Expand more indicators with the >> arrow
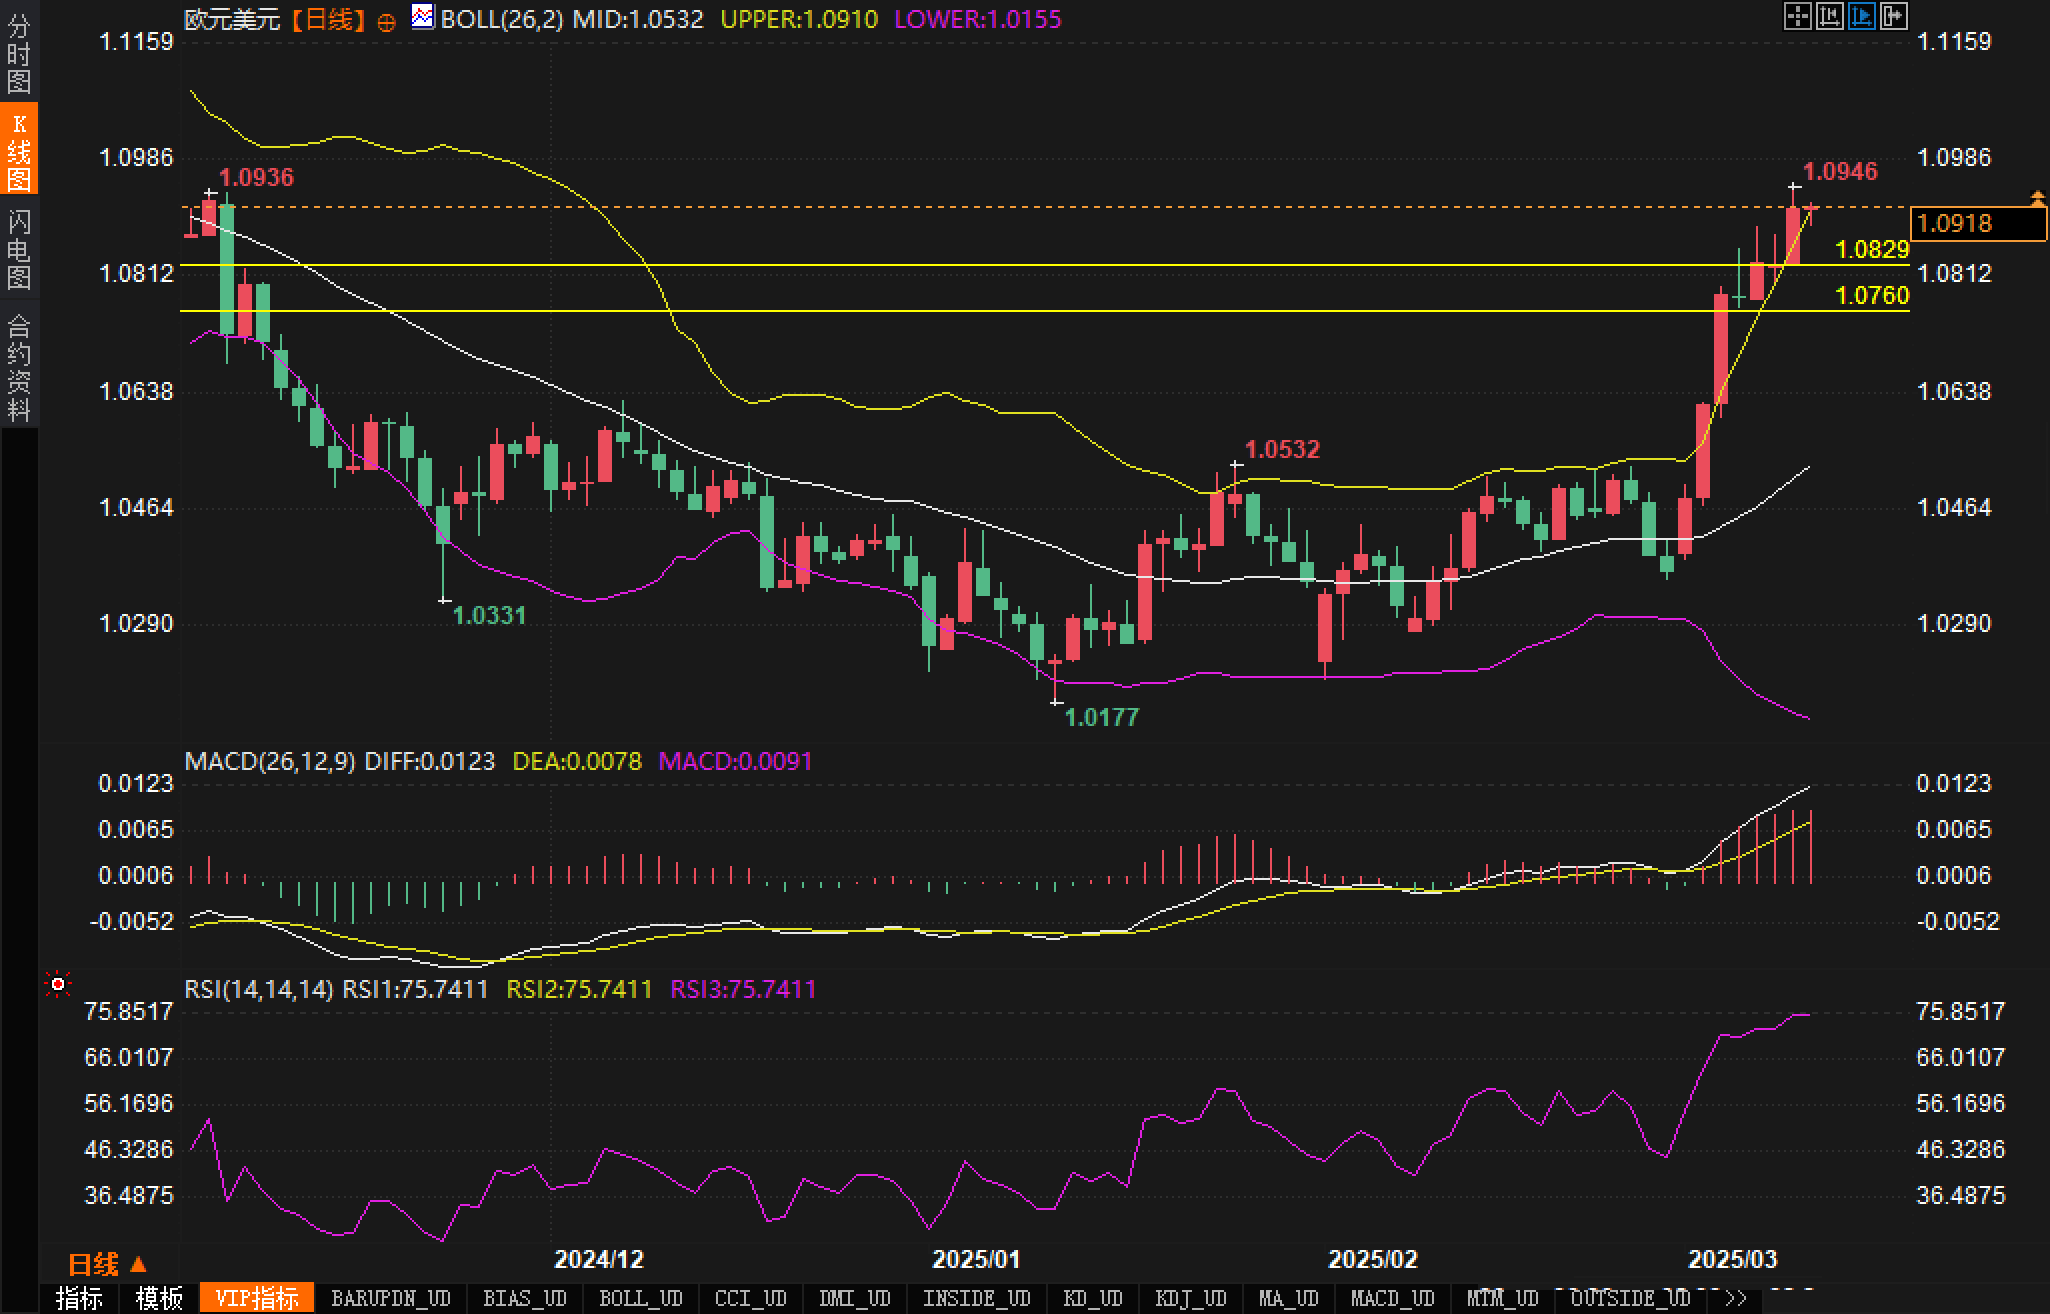2050x1314 pixels. click(x=1736, y=1298)
